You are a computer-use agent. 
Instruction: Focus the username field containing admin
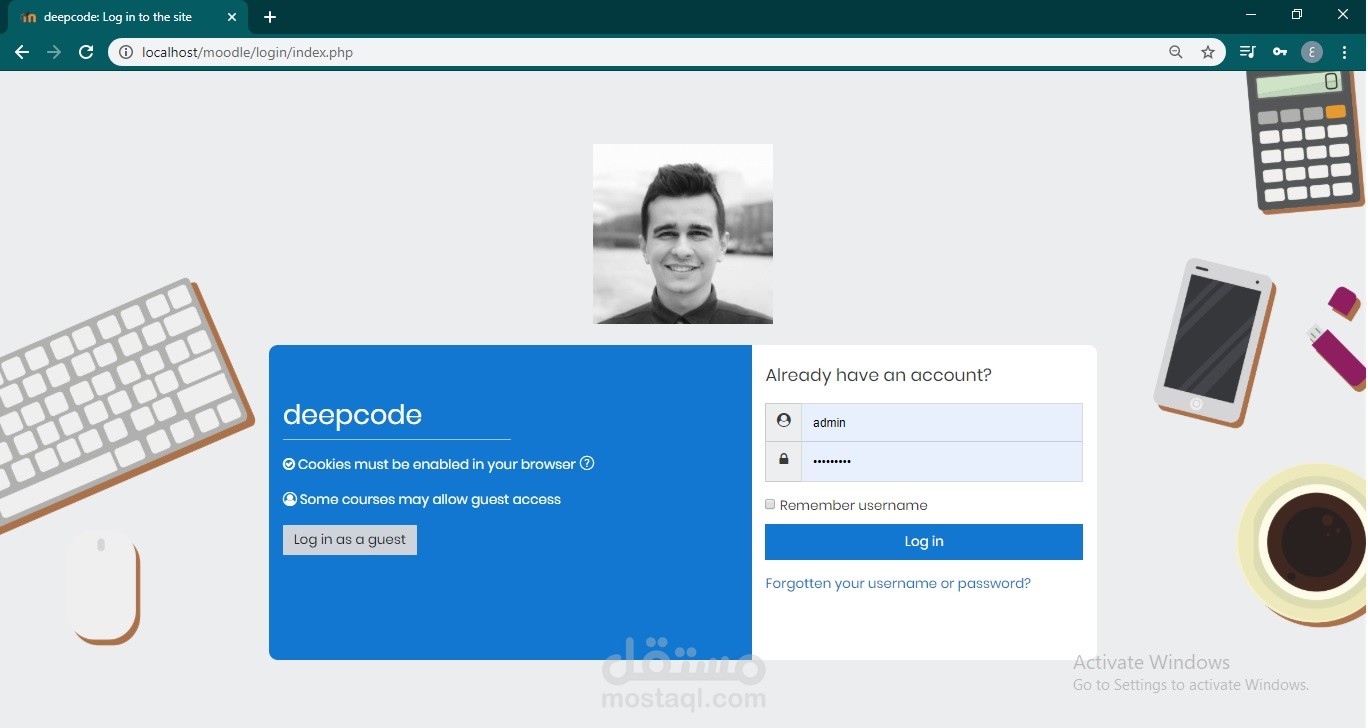(942, 422)
